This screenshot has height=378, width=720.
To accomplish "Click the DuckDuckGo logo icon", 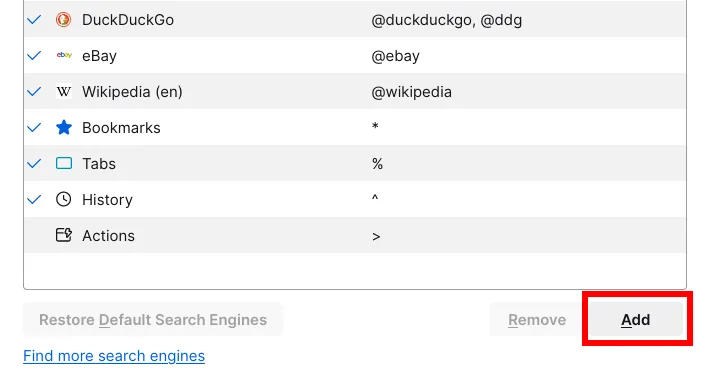I will click(63, 20).
